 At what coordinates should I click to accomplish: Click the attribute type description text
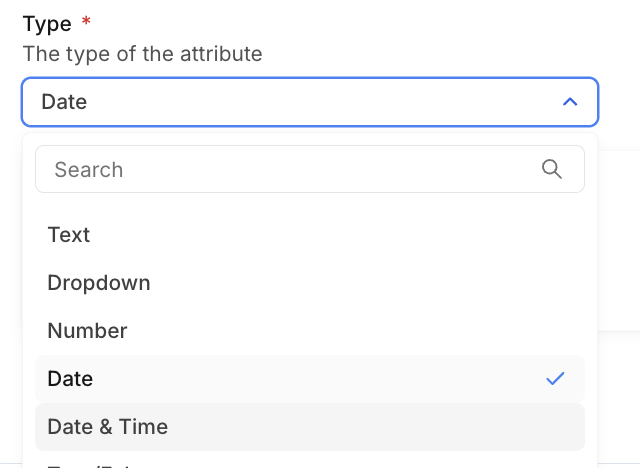tap(142, 54)
